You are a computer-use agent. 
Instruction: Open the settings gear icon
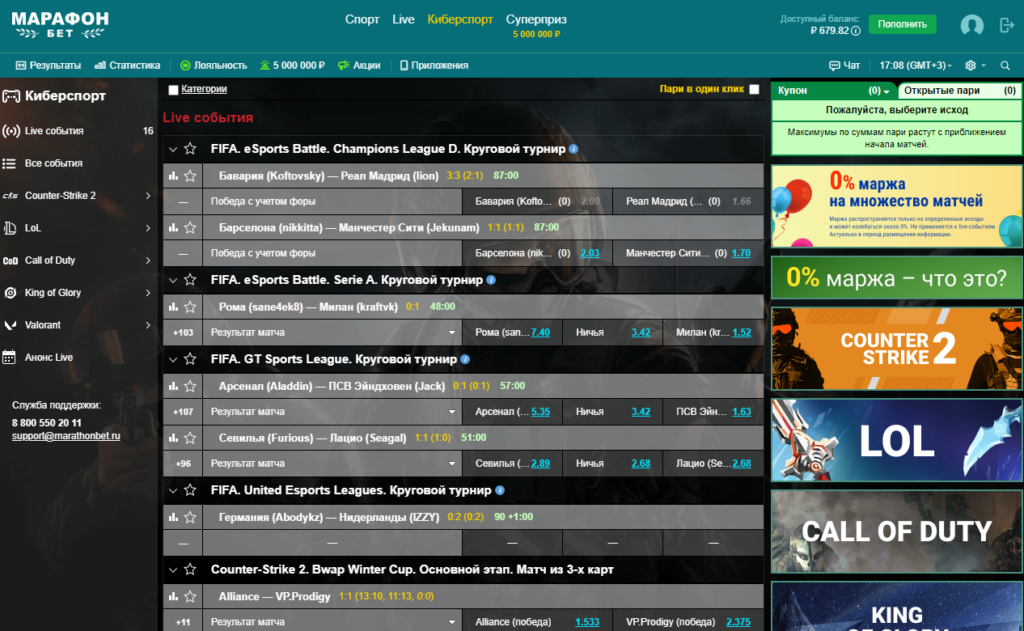[x=970, y=65]
